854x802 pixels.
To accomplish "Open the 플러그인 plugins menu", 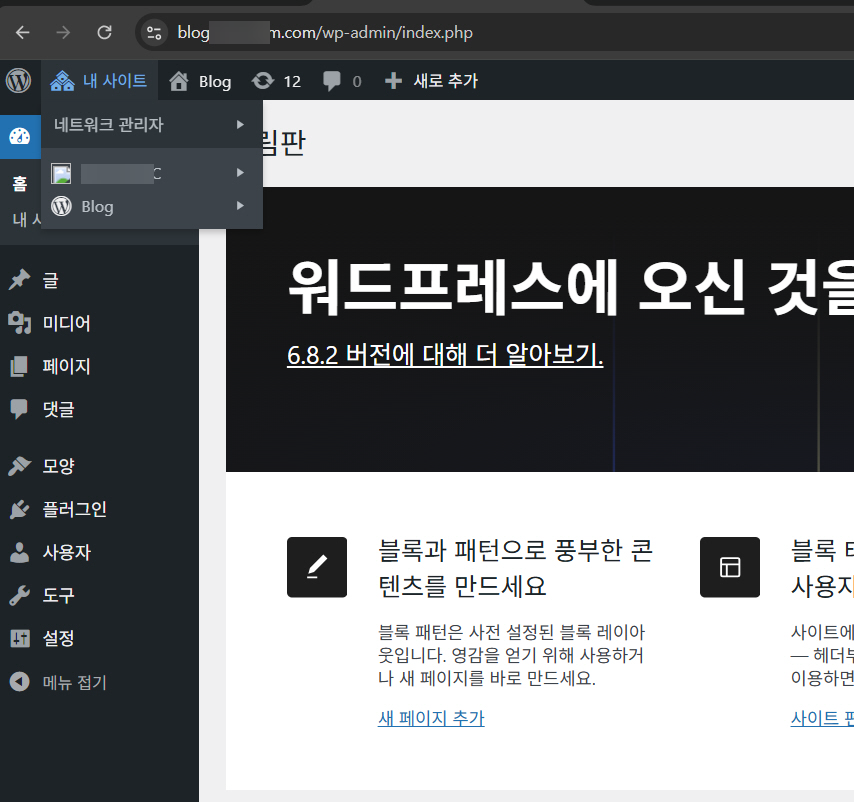I will pos(75,509).
